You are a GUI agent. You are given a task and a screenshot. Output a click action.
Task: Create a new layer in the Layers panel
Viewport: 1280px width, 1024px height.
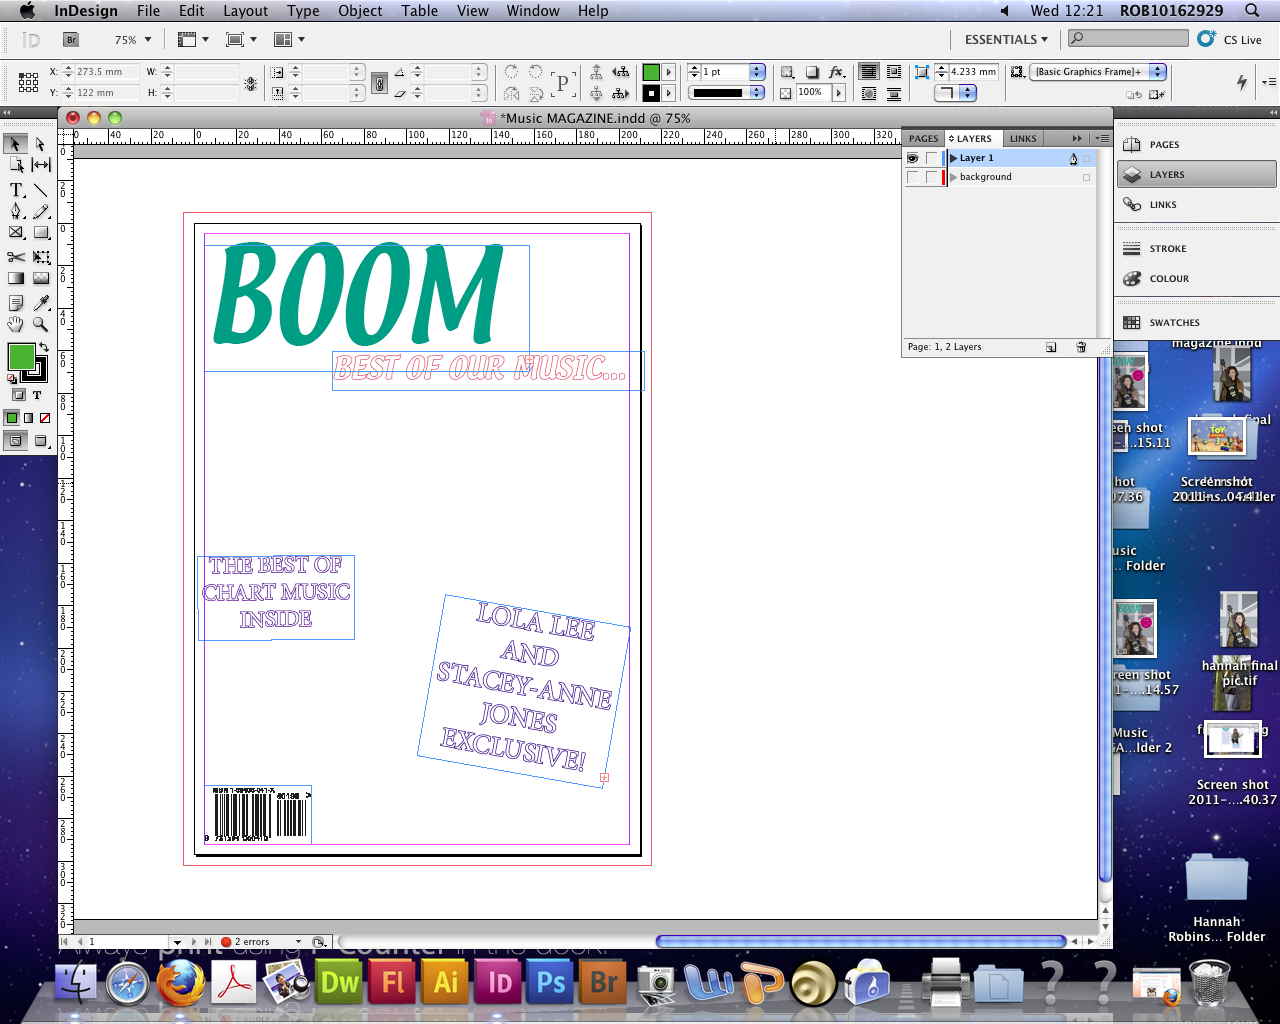pos(1050,347)
